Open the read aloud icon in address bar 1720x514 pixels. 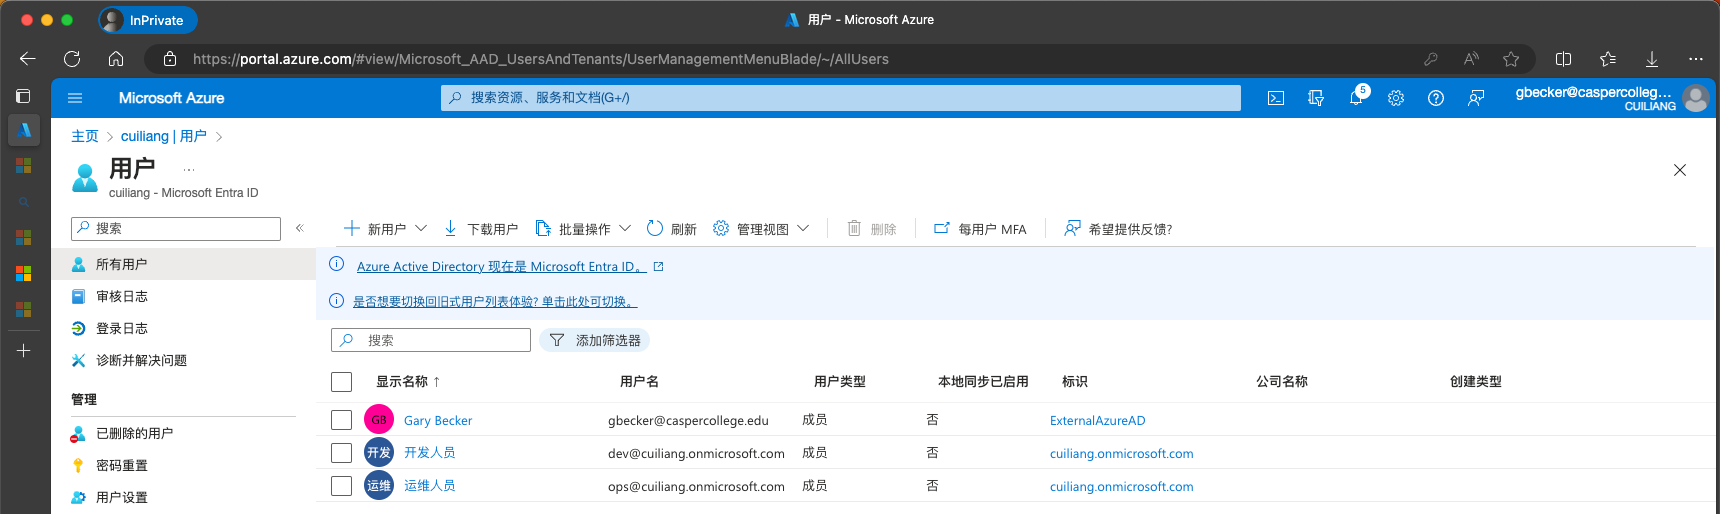click(x=1471, y=59)
